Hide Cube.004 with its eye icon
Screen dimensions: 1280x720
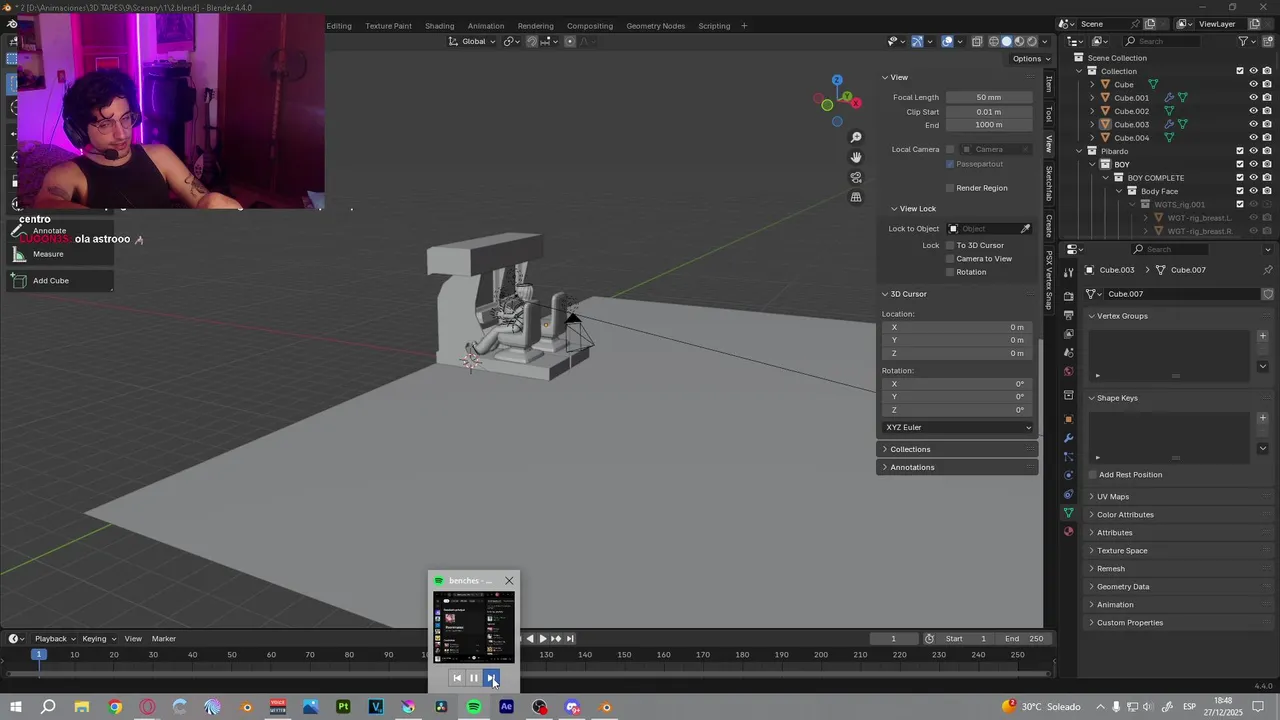coord(1253,138)
